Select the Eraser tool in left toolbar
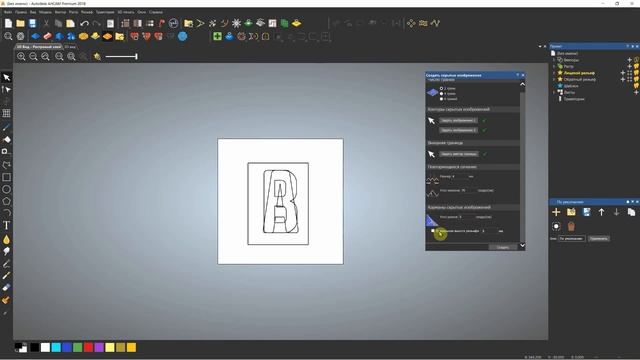 tap(7, 287)
